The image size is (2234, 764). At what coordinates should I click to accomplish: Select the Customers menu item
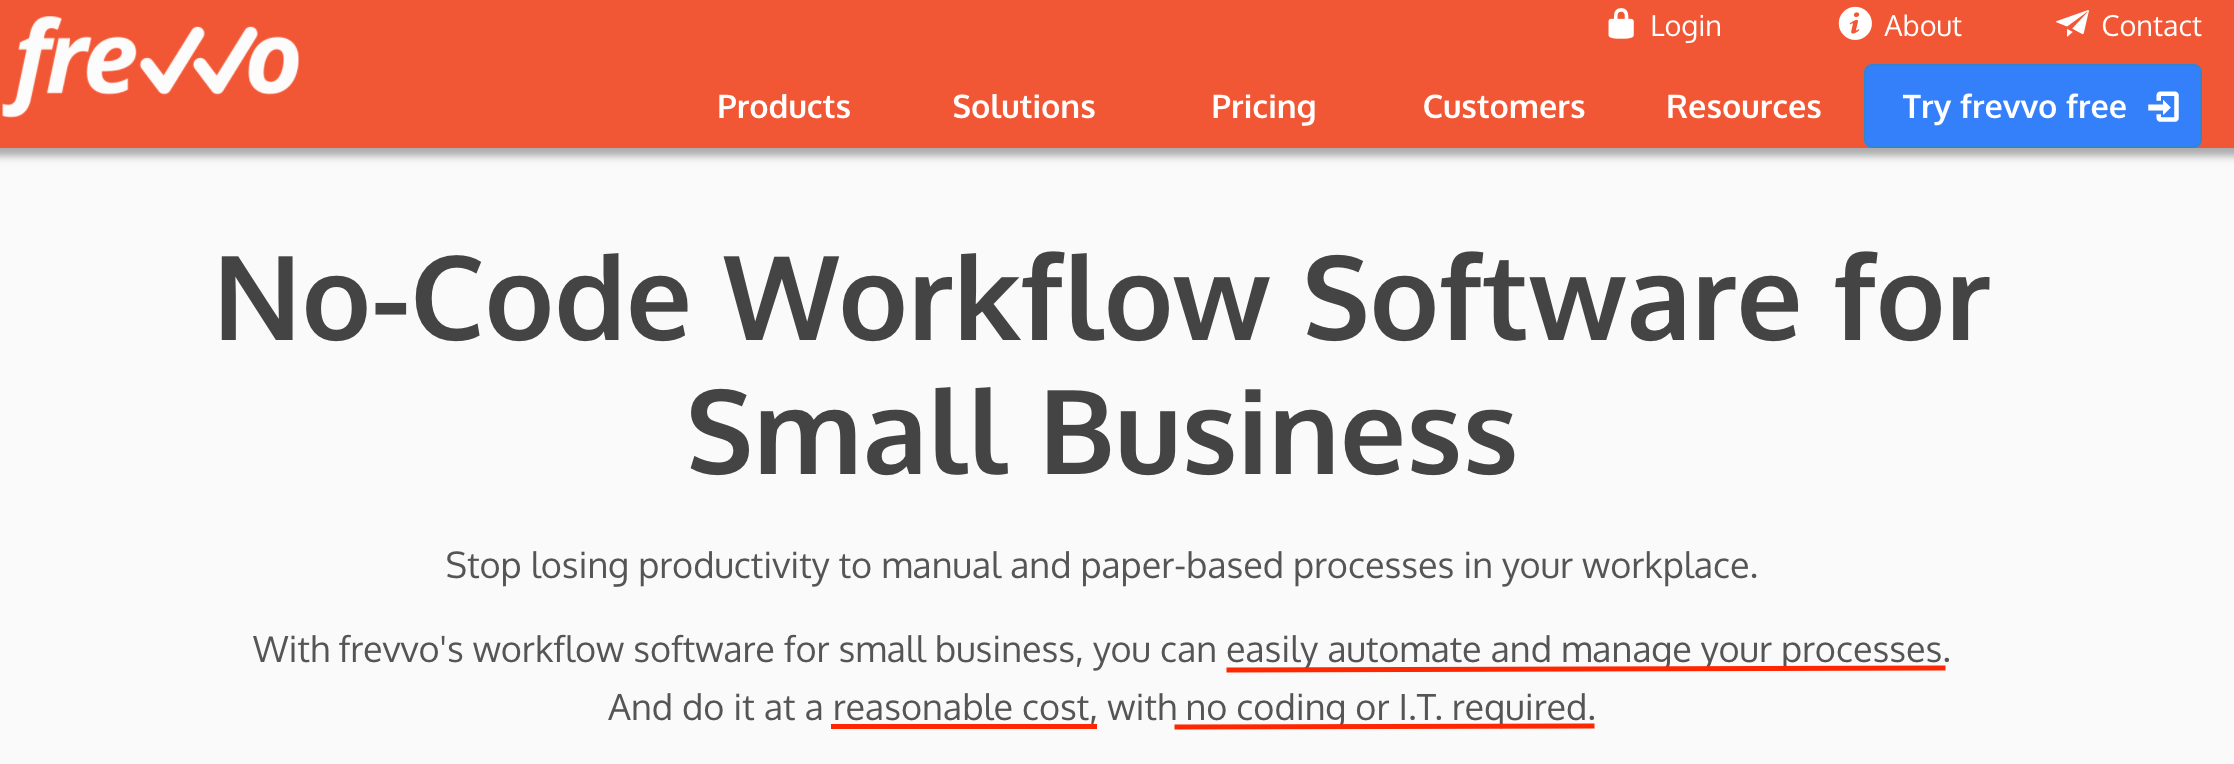point(1504,107)
